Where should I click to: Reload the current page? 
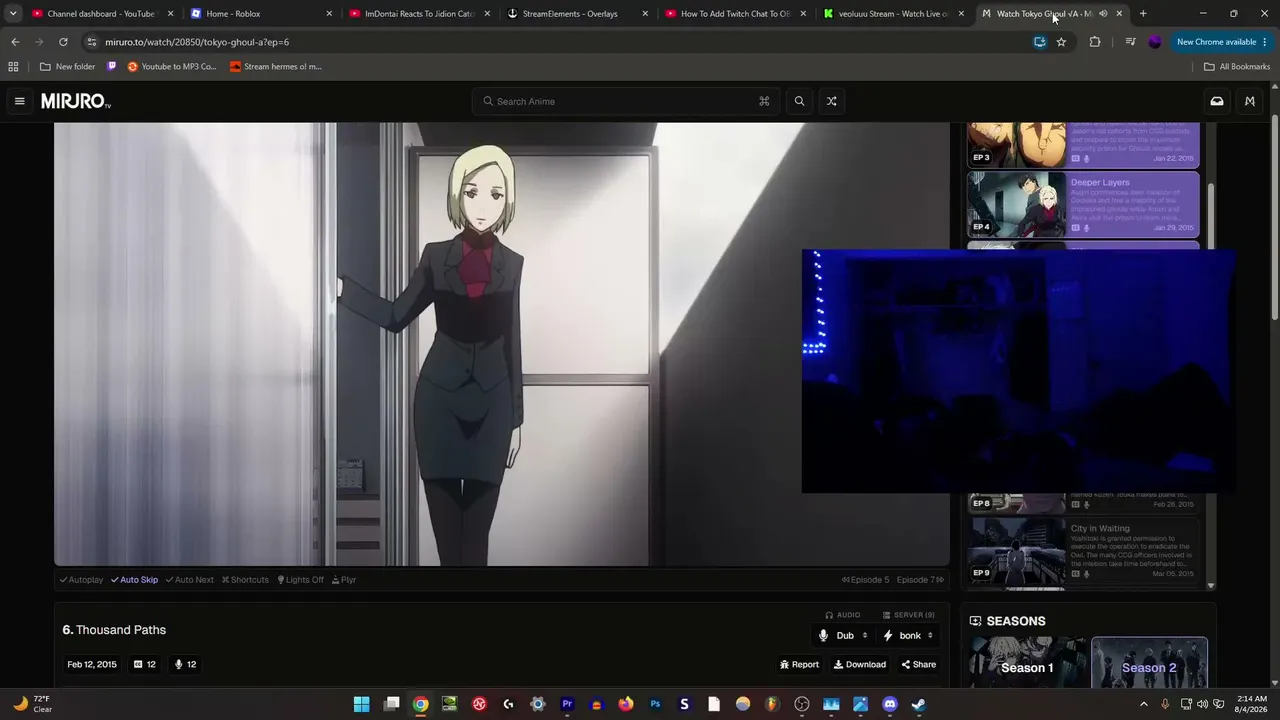pos(63,42)
